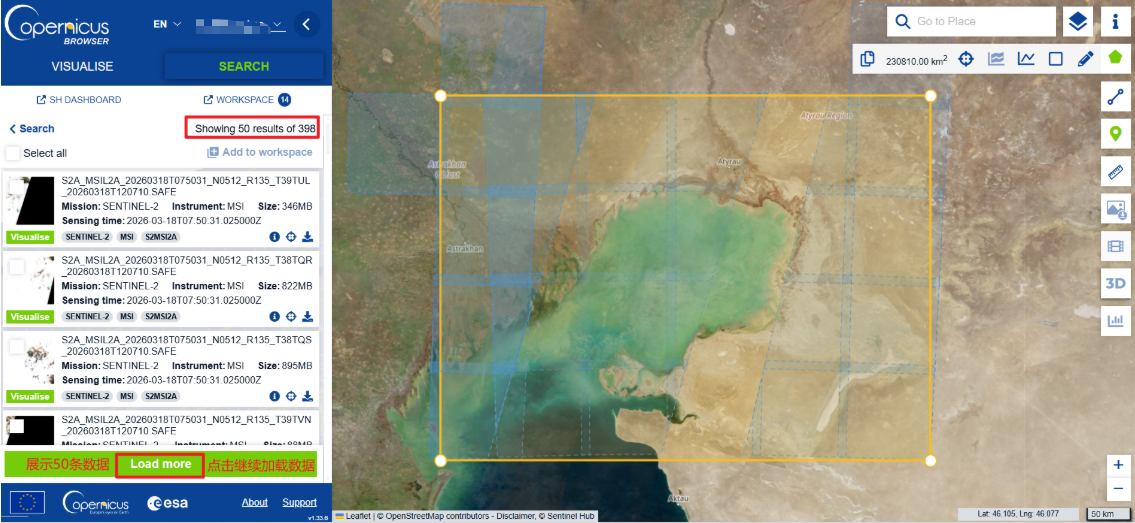Open the Support link in the footer
The image size is (1135, 523).
[x=300, y=502]
